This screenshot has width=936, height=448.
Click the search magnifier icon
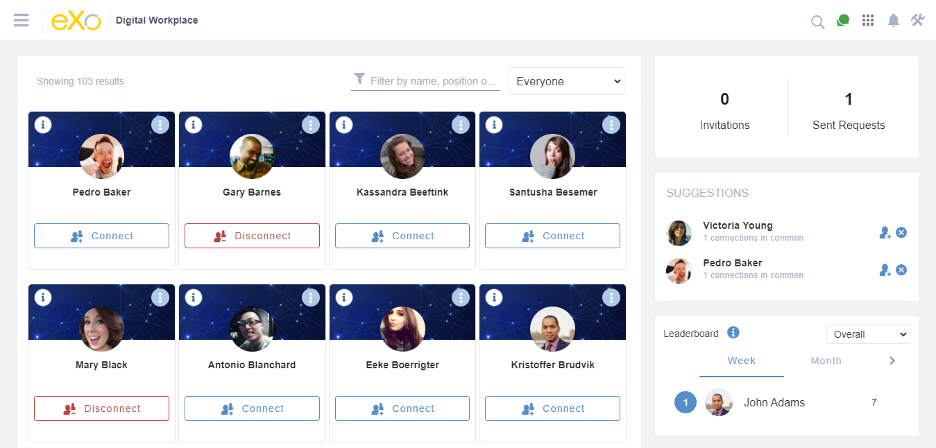817,21
